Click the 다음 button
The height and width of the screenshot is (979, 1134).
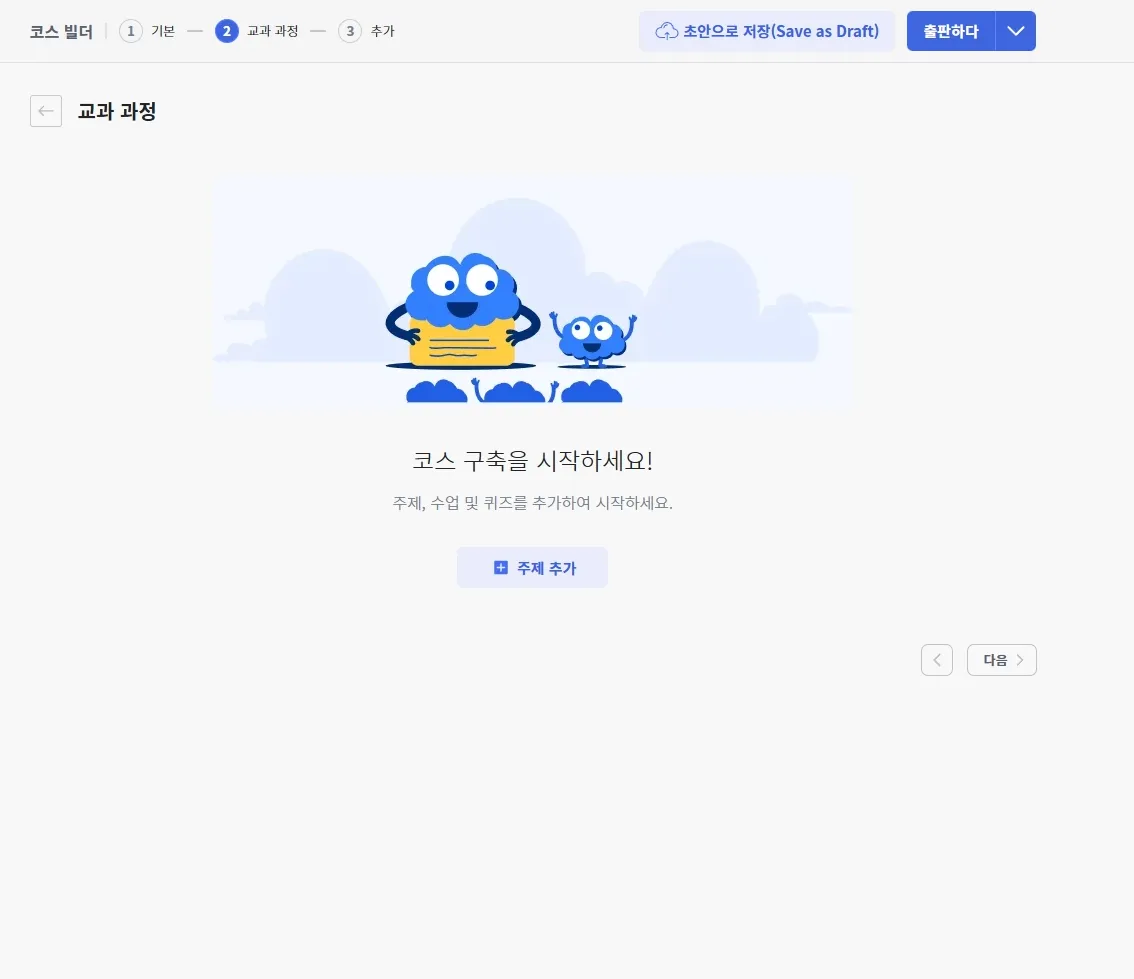coord(1002,659)
